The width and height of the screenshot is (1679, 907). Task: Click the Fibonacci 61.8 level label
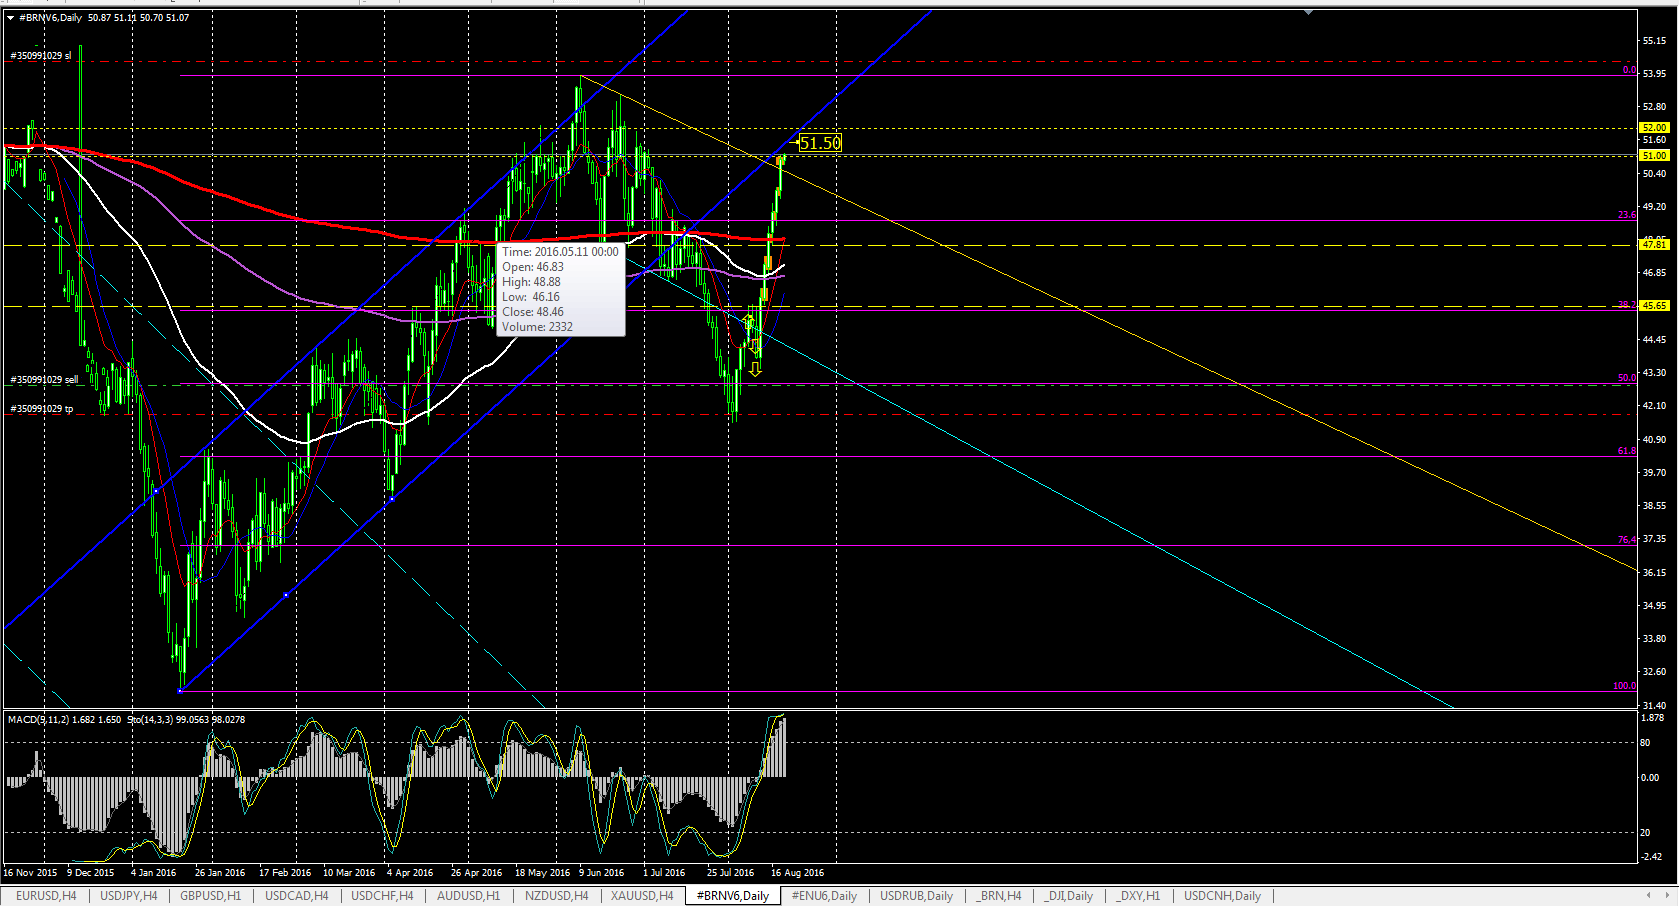pyautogui.click(x=1627, y=451)
